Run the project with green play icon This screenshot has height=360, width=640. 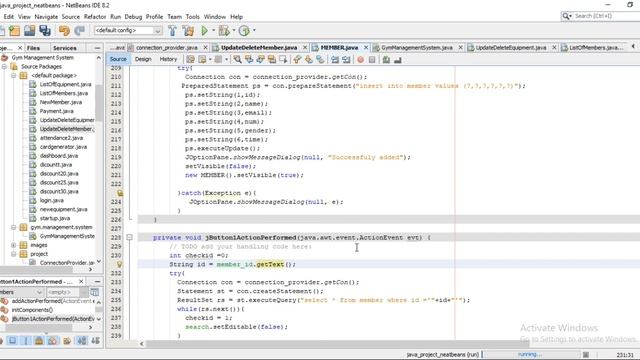[204, 31]
